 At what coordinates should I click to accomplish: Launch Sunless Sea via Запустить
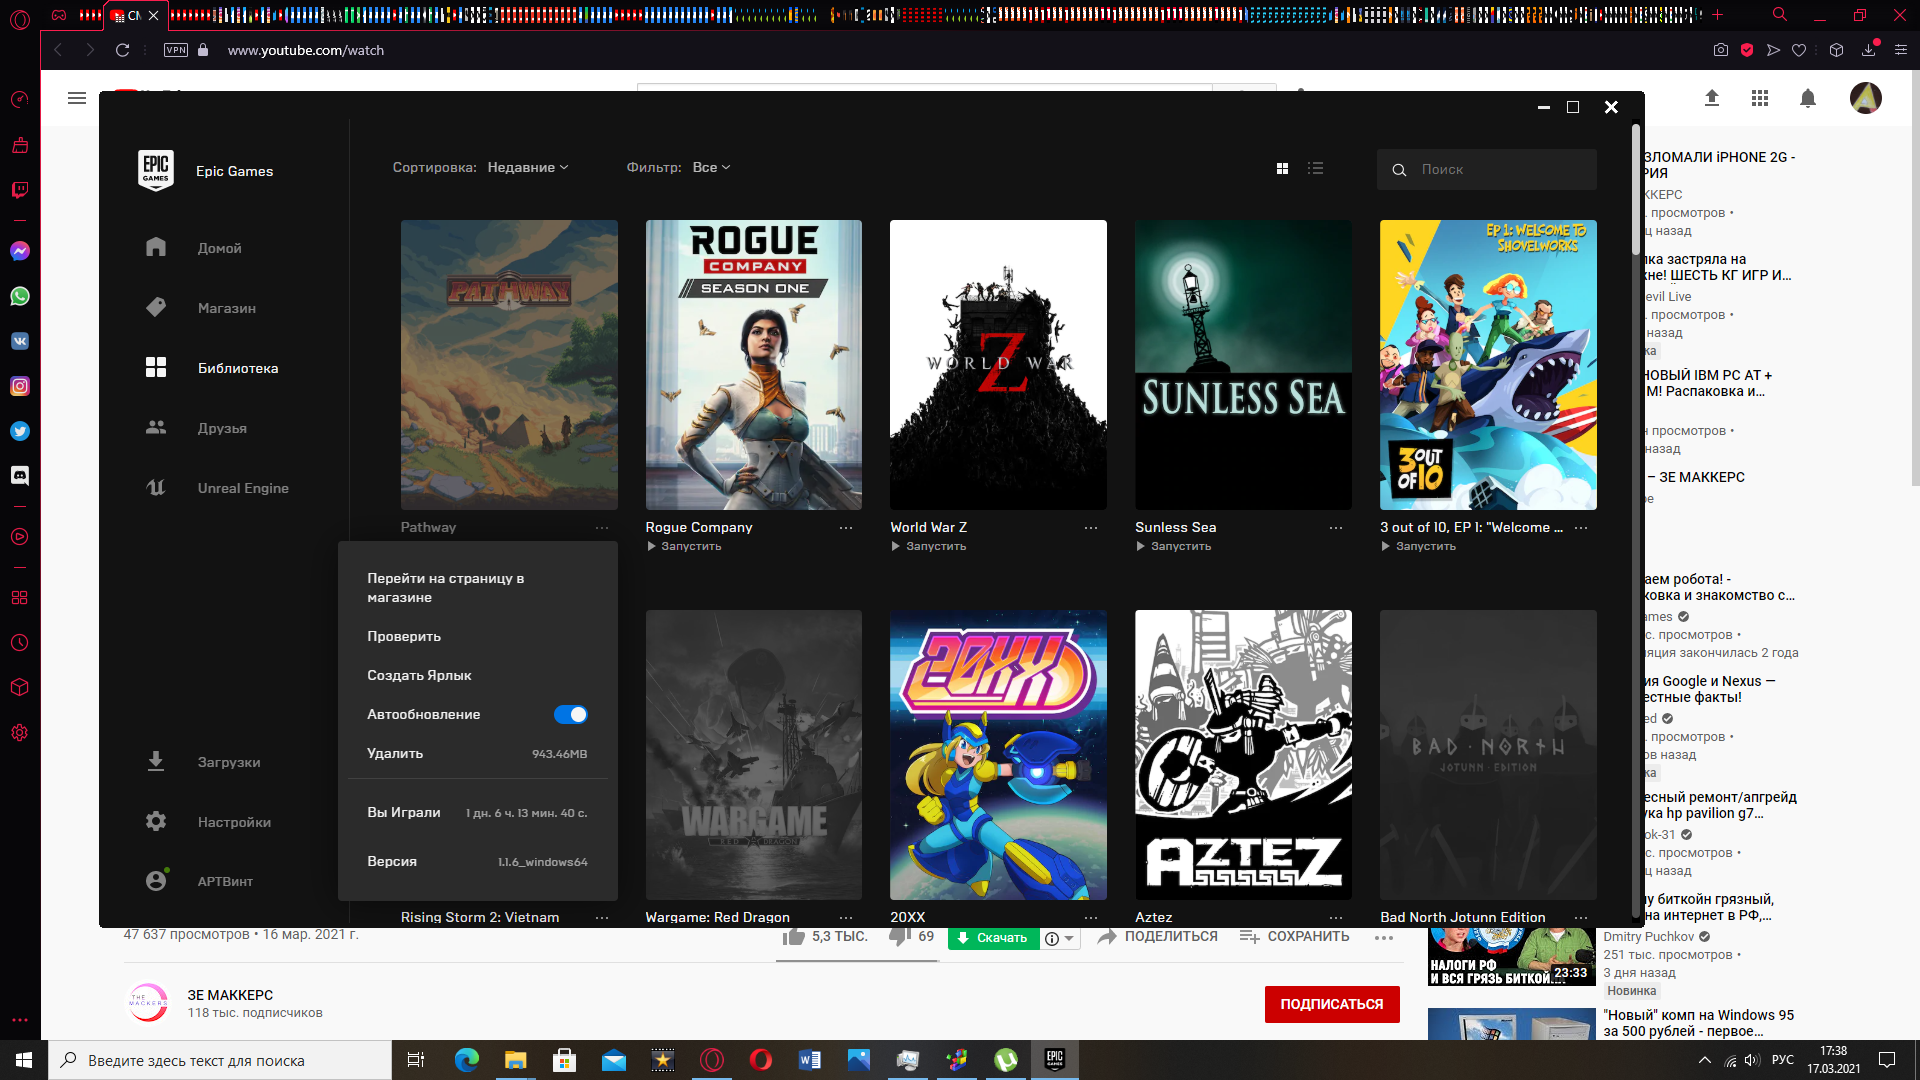1173,546
